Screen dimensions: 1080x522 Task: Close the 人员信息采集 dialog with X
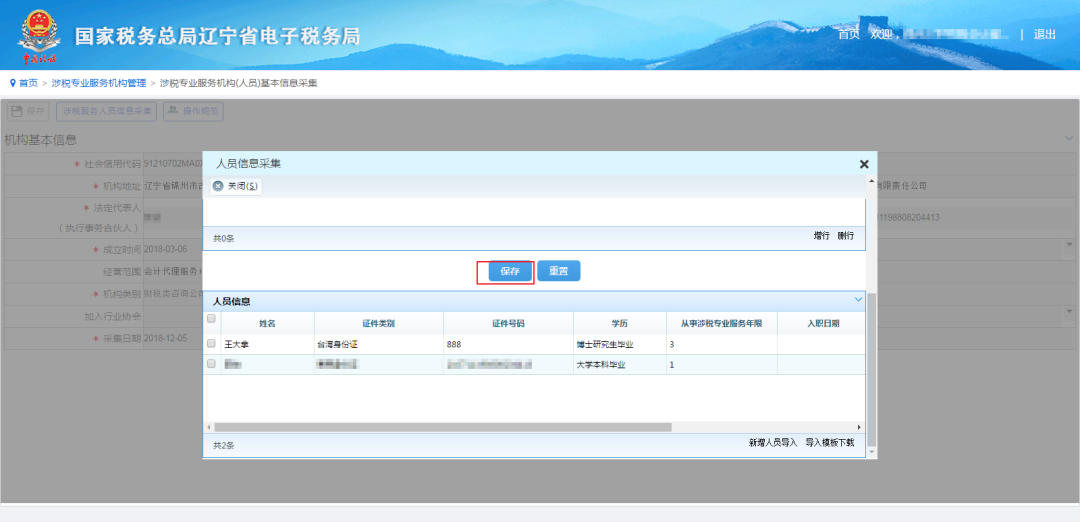click(x=864, y=164)
